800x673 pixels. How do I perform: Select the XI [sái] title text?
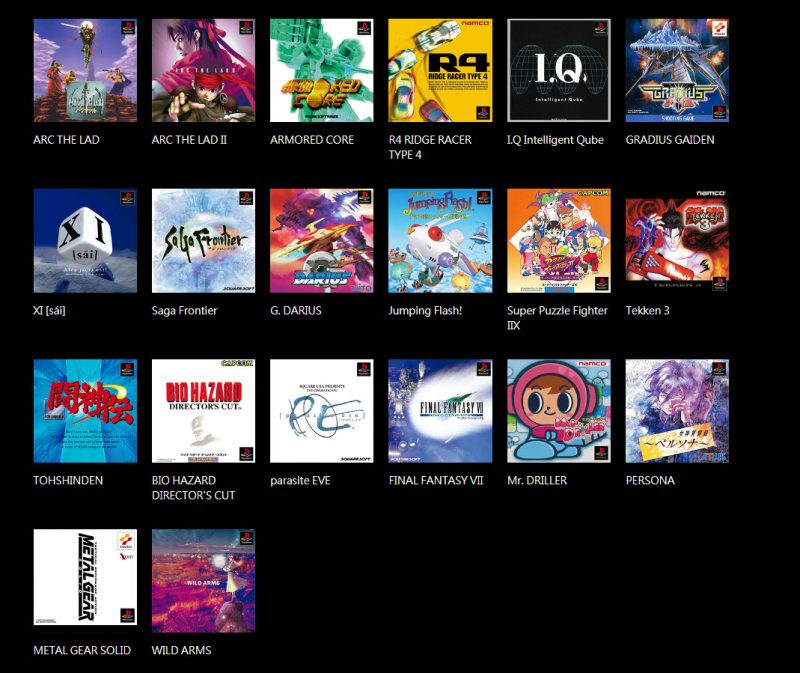click(49, 310)
